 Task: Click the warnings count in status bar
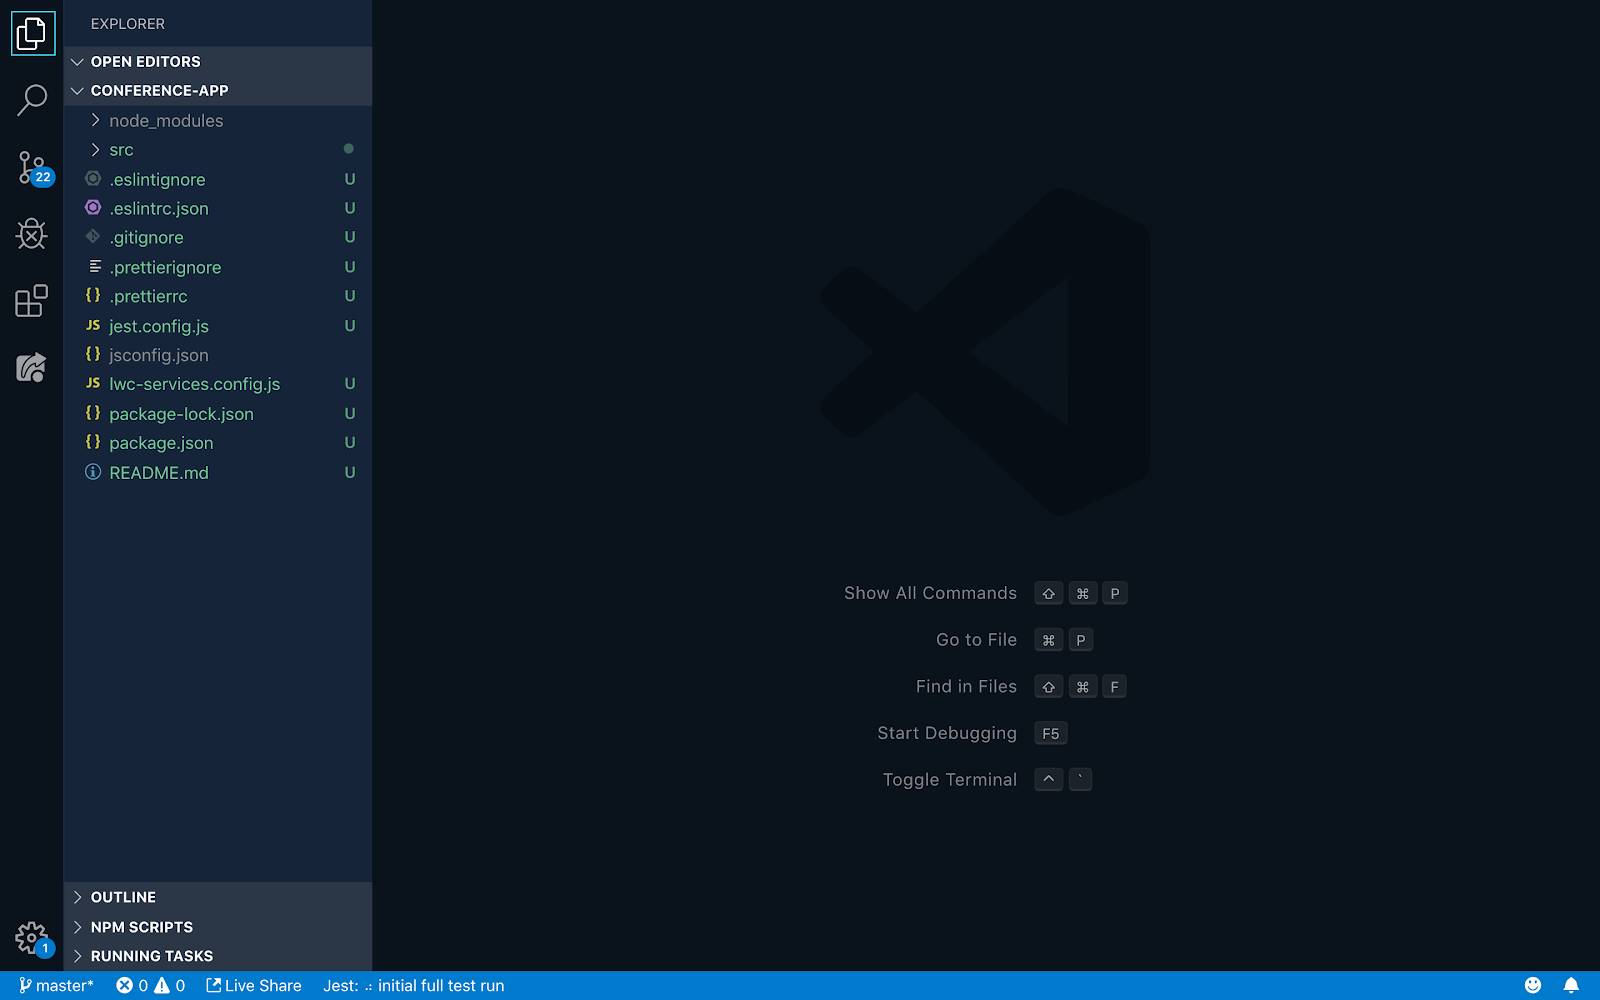170,986
